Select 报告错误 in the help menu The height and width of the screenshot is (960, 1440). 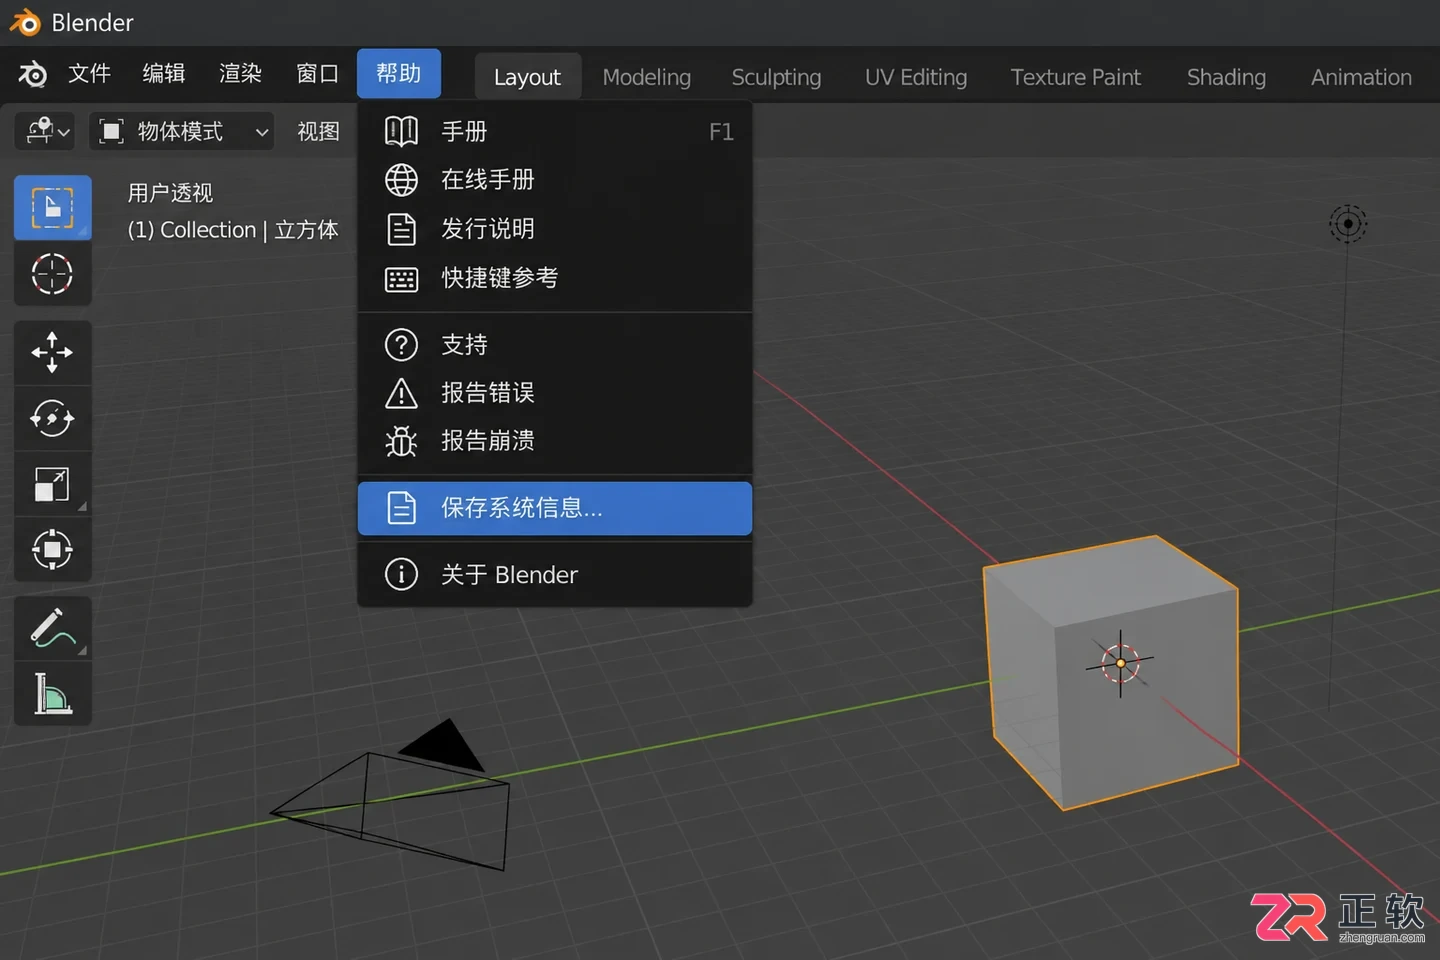click(555, 393)
